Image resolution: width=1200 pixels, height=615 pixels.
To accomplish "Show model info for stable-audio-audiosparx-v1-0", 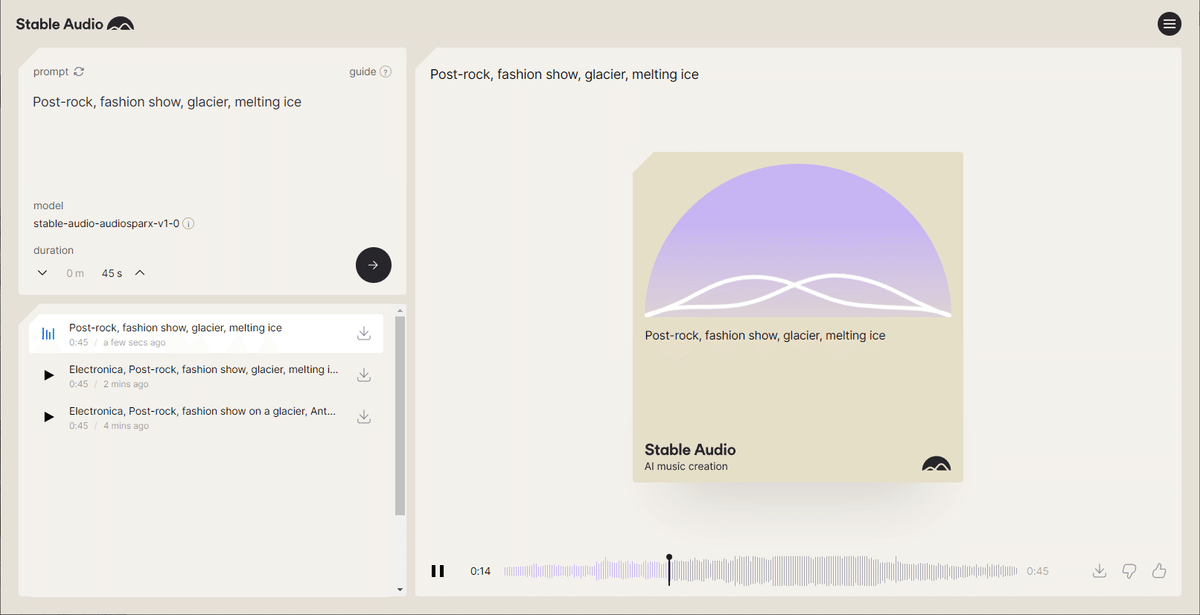I will click(188, 224).
